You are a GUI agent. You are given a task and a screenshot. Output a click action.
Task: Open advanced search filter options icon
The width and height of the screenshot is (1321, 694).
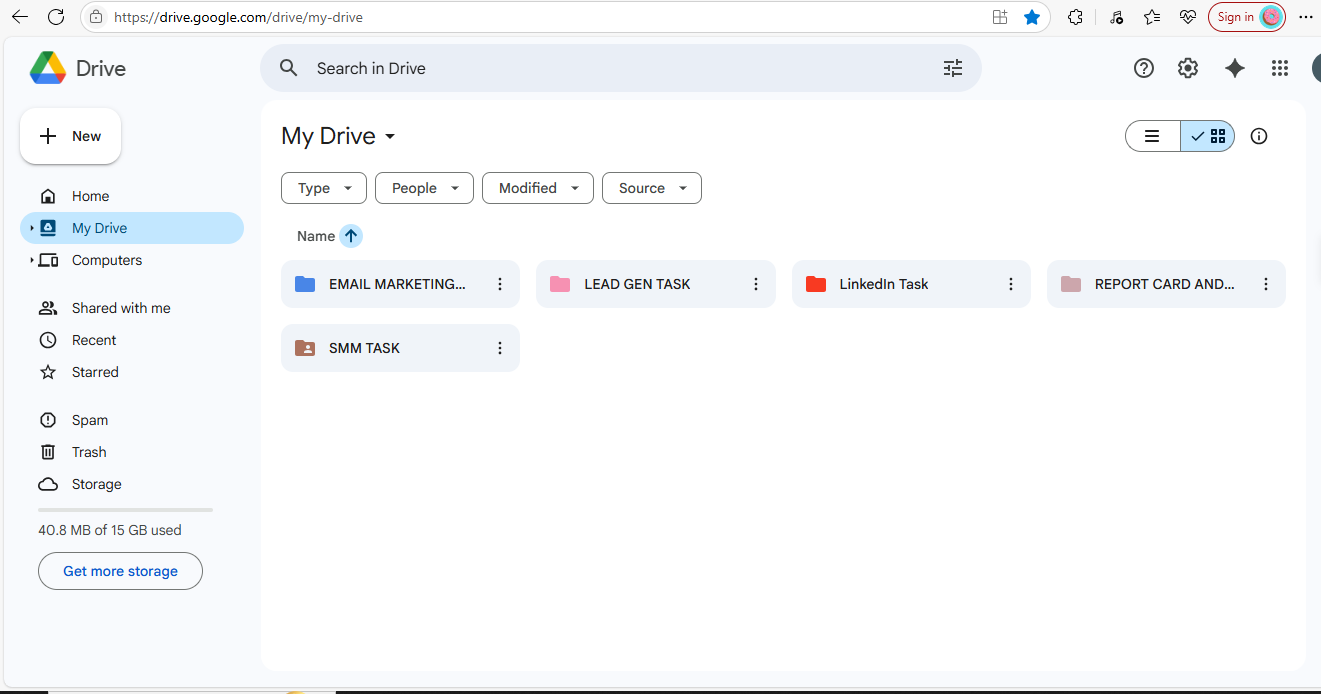(x=952, y=68)
